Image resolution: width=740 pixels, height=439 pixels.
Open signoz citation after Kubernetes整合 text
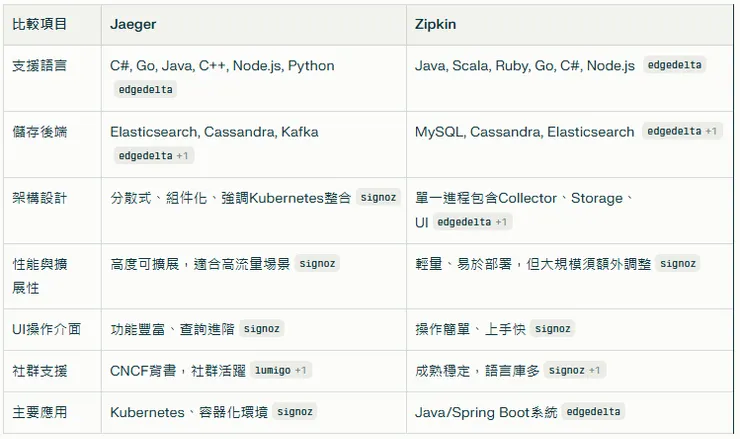379,198
